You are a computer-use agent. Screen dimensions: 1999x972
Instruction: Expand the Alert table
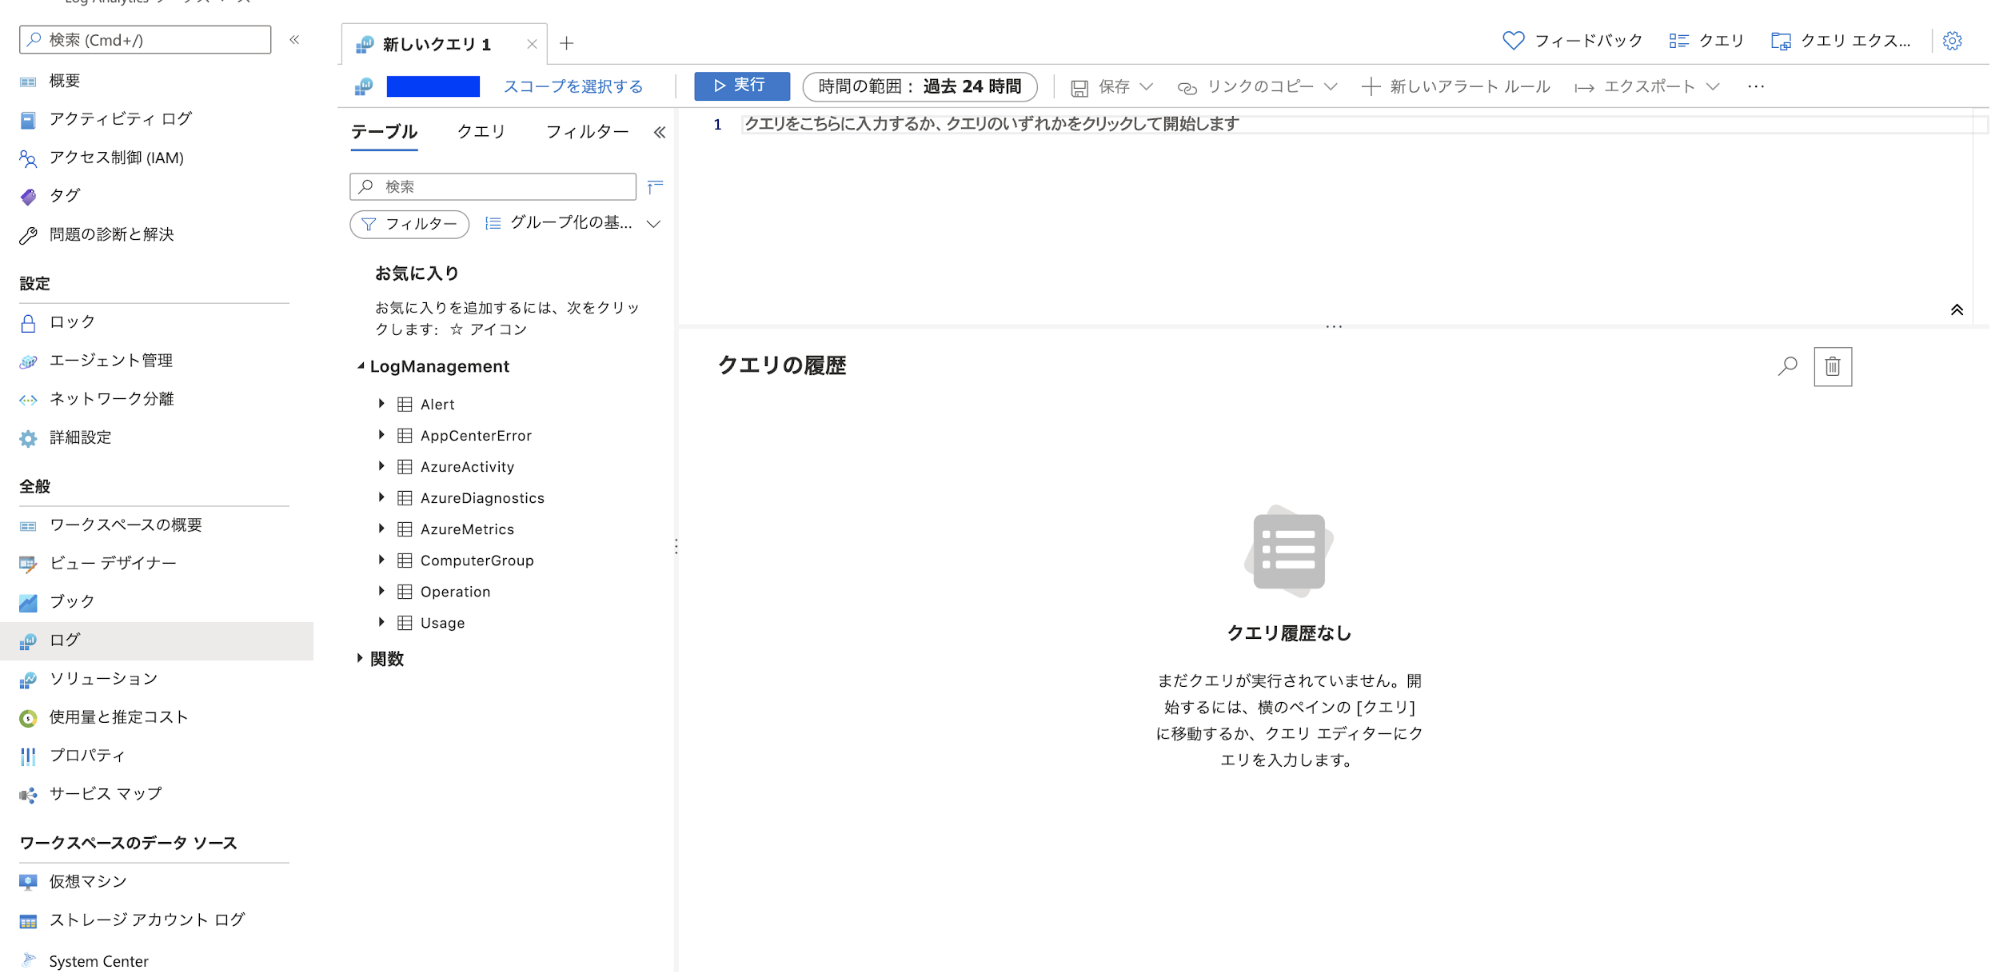click(x=381, y=404)
